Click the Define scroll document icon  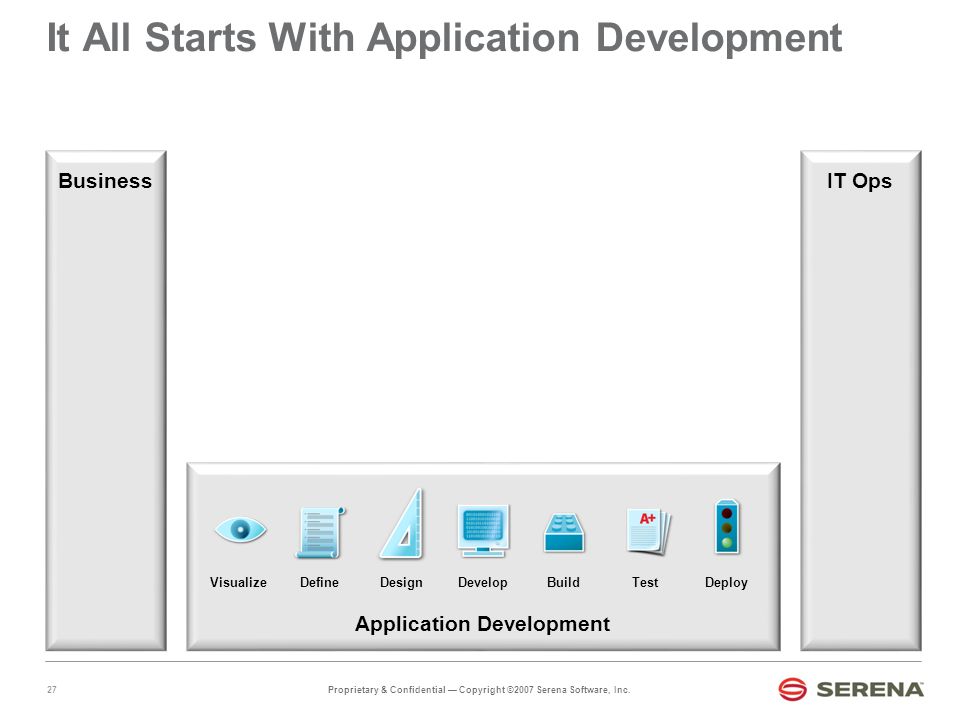pyautogui.click(x=321, y=532)
